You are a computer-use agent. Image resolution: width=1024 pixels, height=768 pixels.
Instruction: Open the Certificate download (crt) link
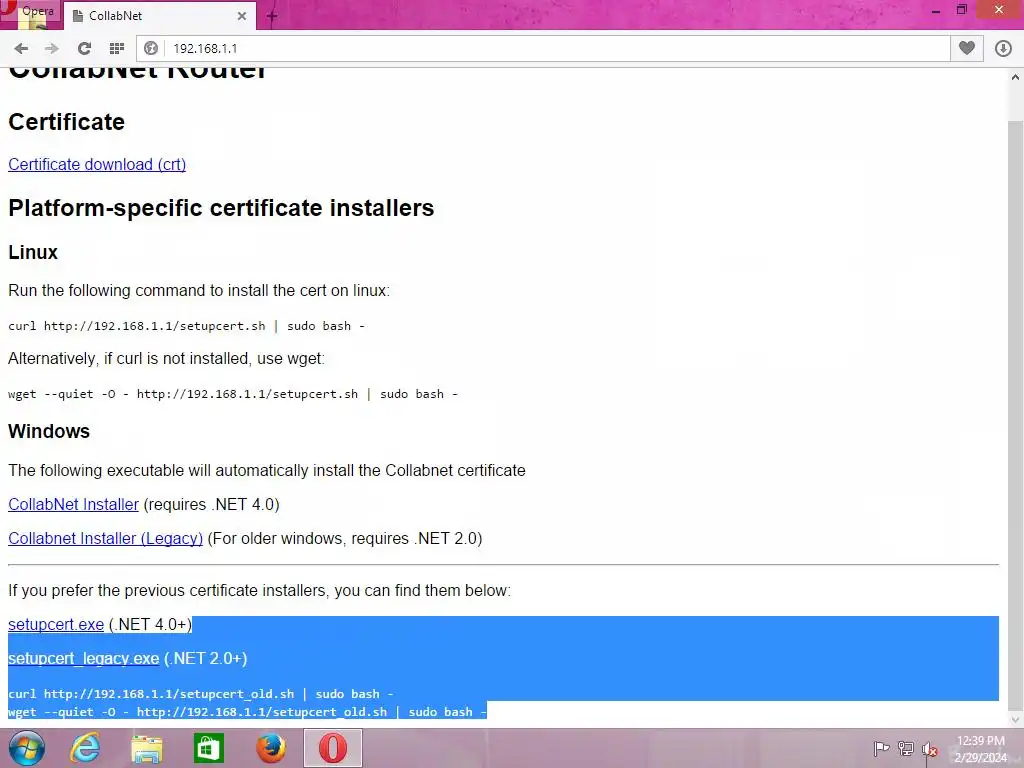coord(97,165)
